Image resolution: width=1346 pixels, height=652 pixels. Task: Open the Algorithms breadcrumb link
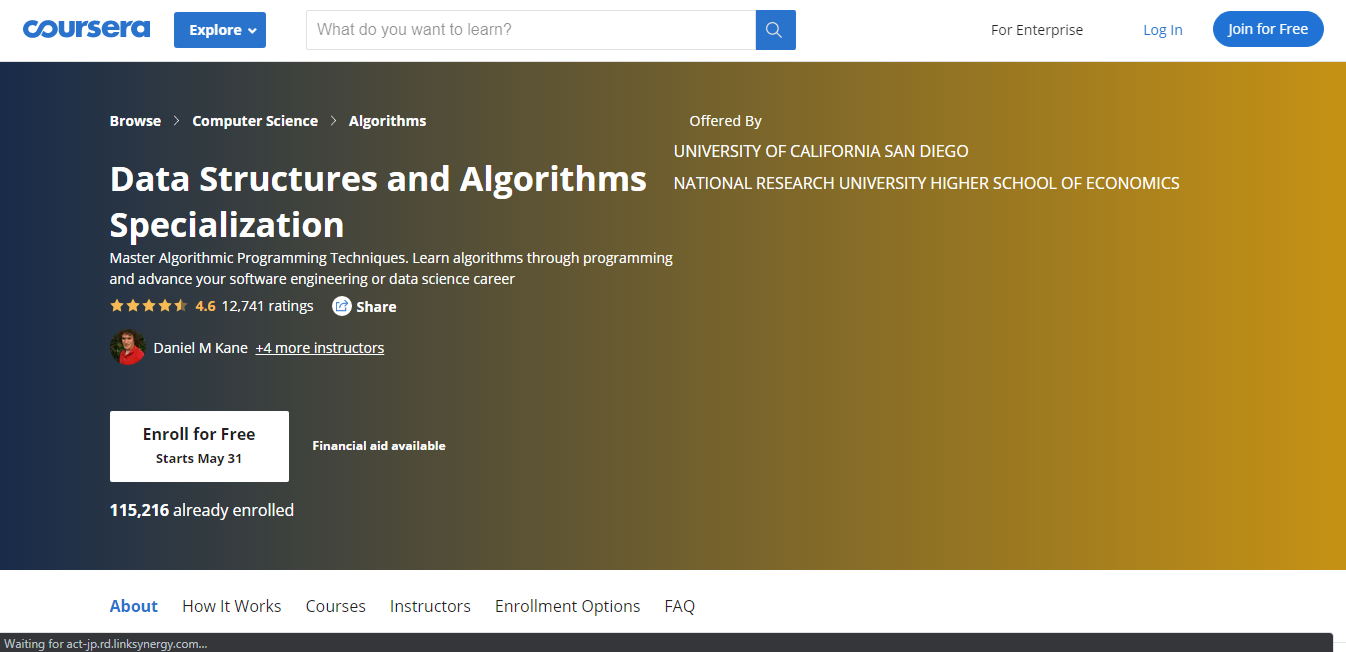(x=387, y=121)
